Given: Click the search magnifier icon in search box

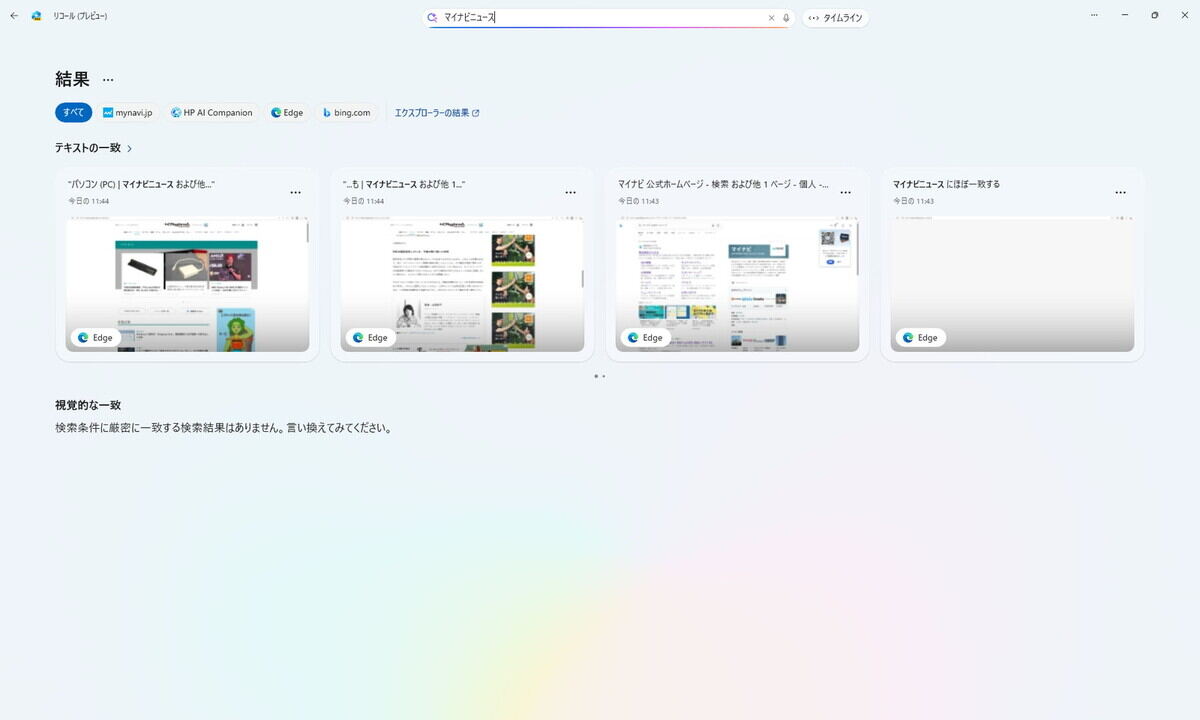Looking at the screenshot, I should (432, 17).
